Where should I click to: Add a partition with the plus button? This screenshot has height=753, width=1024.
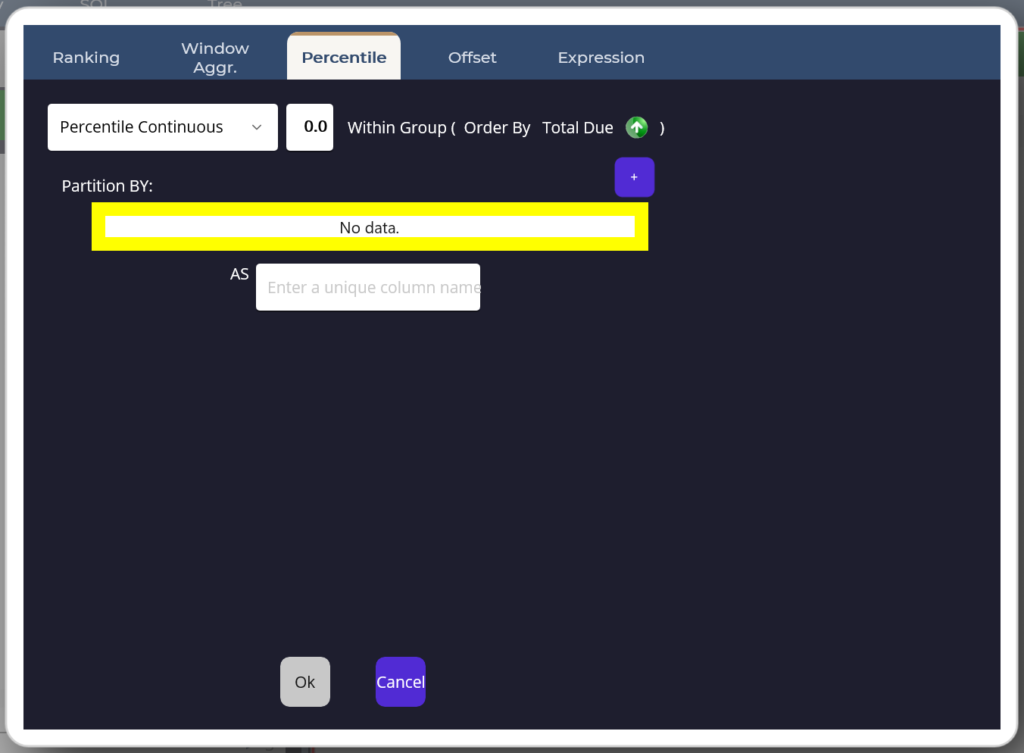pyautogui.click(x=634, y=177)
